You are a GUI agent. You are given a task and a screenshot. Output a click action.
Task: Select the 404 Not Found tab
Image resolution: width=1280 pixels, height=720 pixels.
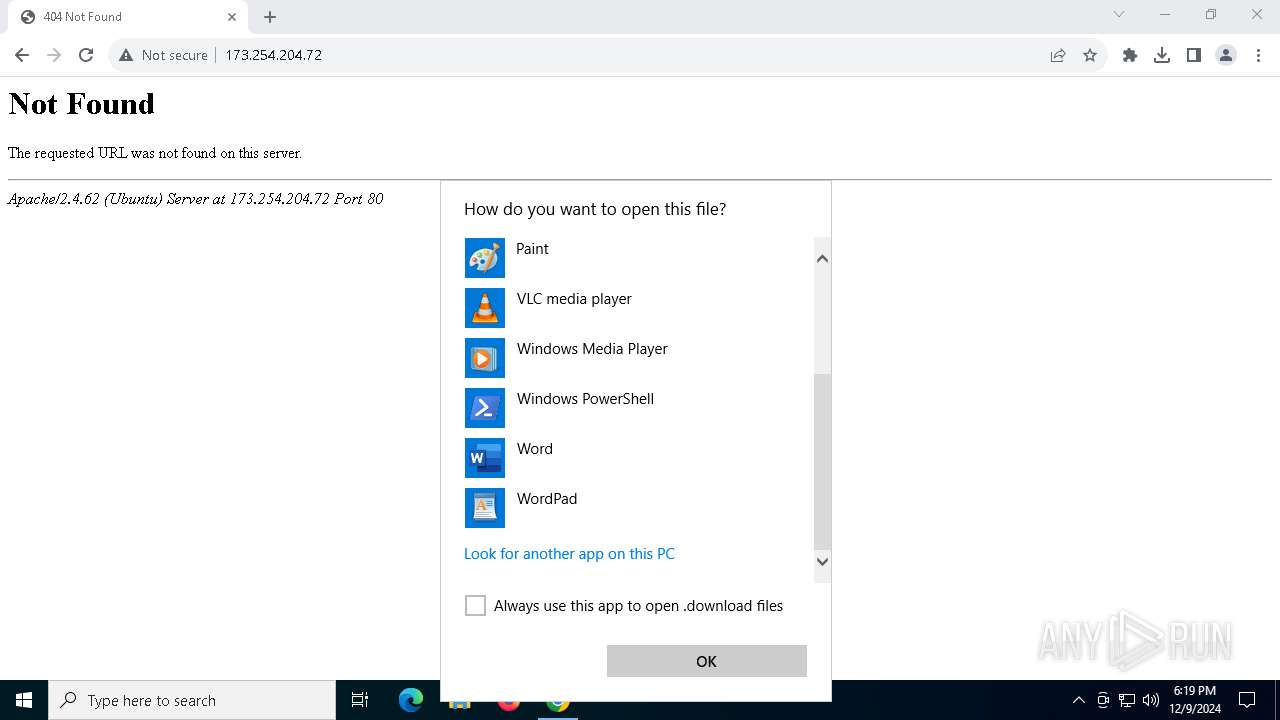tap(128, 17)
